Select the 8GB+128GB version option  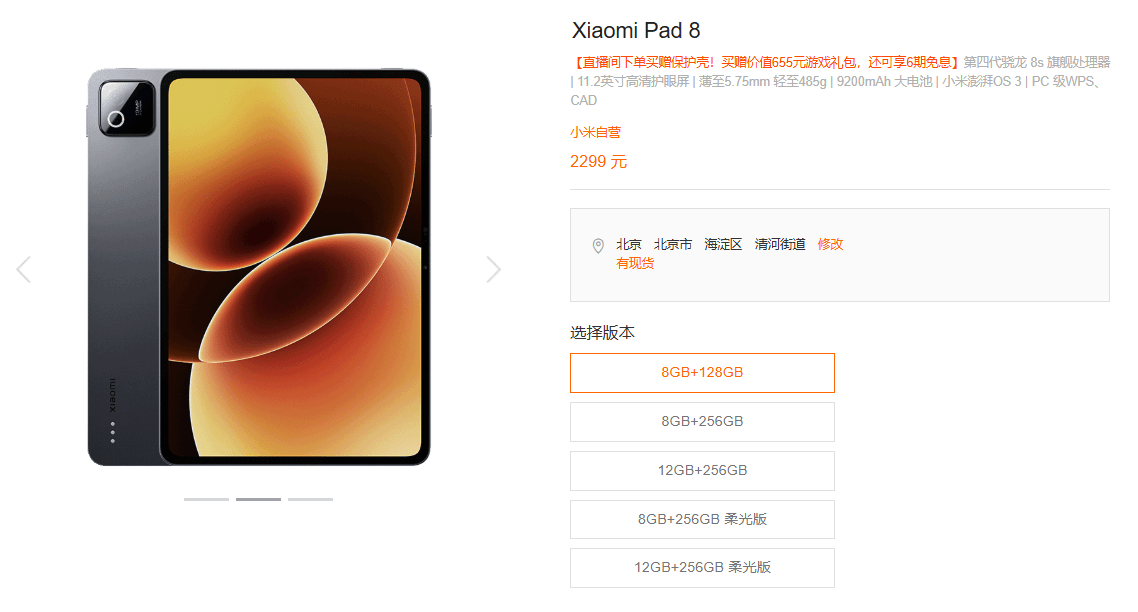(x=702, y=372)
